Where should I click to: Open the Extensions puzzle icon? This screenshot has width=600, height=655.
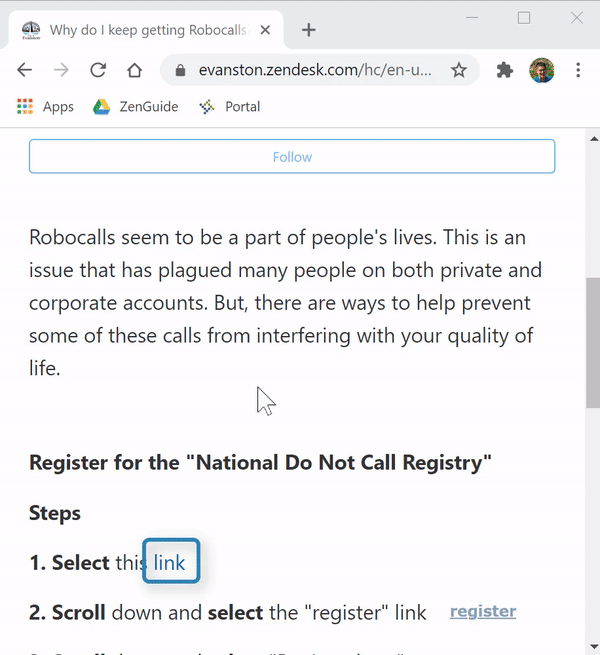[505, 70]
